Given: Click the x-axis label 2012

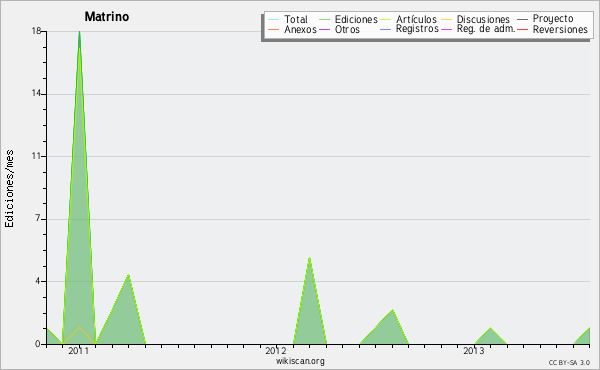Looking at the screenshot, I should (x=276, y=351).
